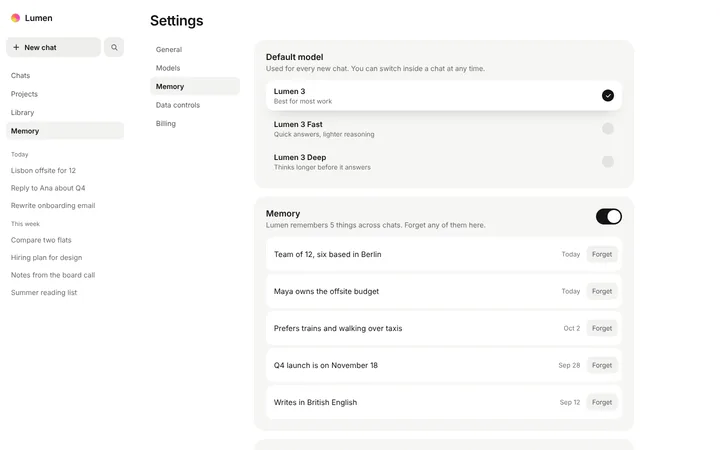Image resolution: width=720 pixels, height=450 pixels.
Task: Click the Lumen logo icon
Action: [16, 18]
